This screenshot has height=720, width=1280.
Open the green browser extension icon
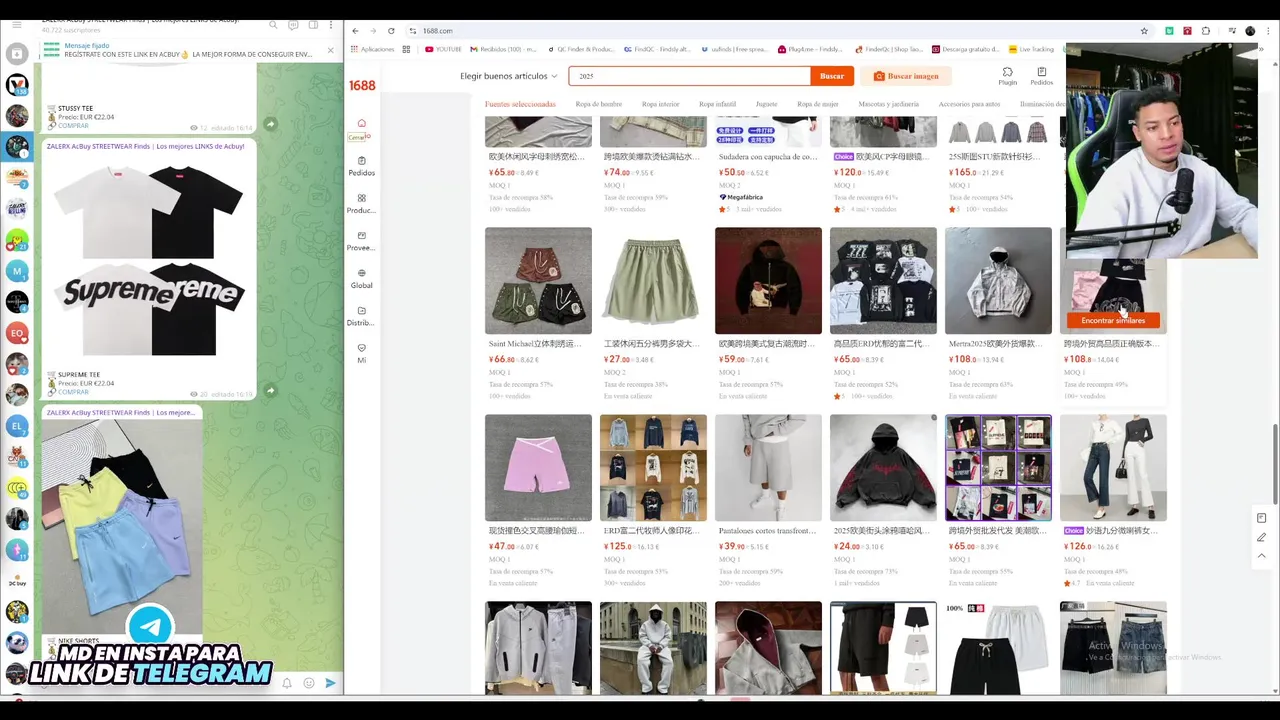point(1169,31)
